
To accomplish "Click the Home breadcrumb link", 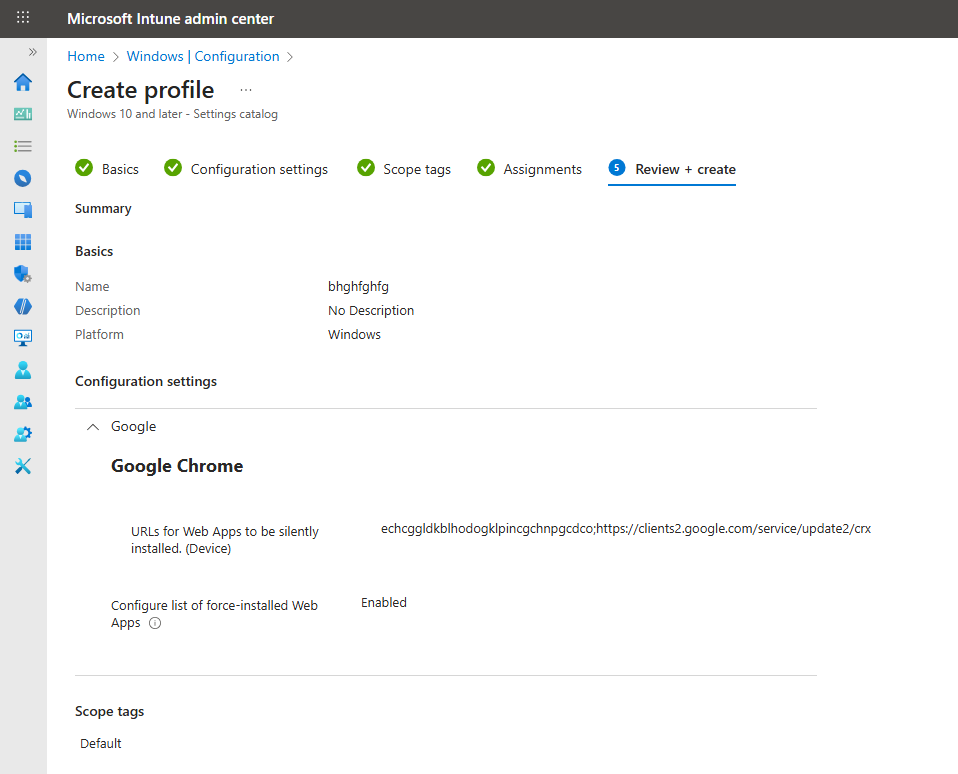I will (x=86, y=56).
